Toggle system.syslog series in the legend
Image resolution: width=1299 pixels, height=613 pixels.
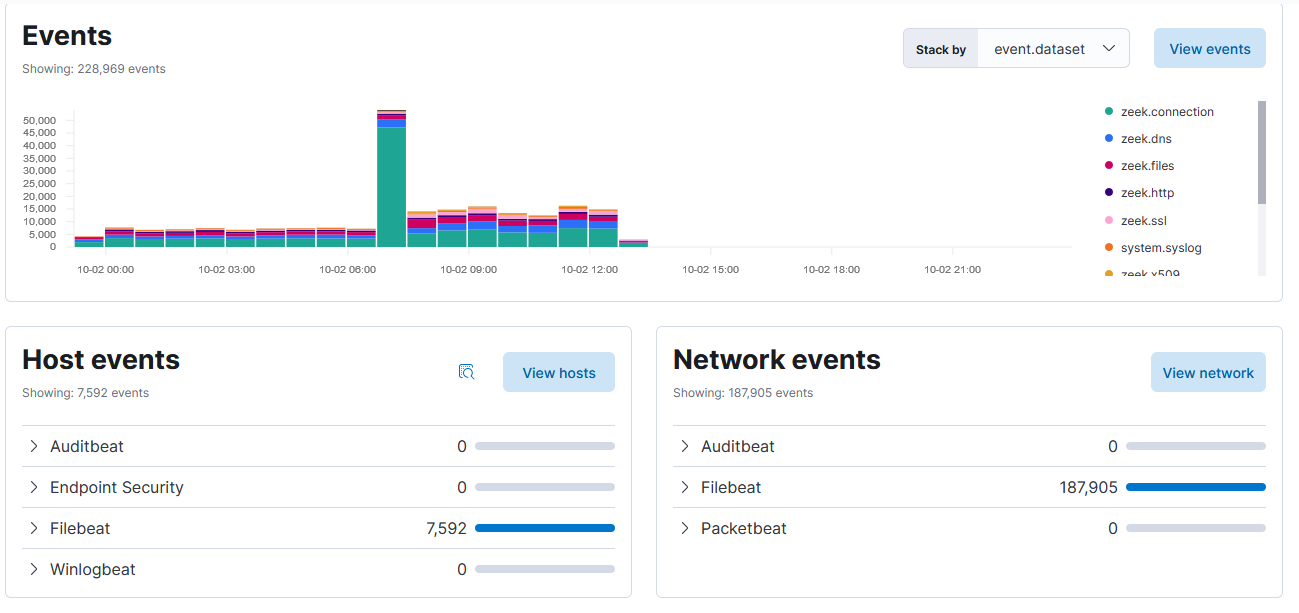coord(1160,248)
